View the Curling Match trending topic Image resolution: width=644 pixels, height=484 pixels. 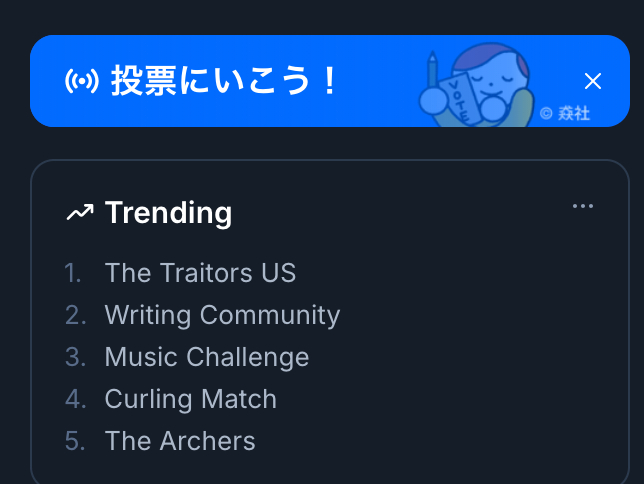click(x=190, y=399)
